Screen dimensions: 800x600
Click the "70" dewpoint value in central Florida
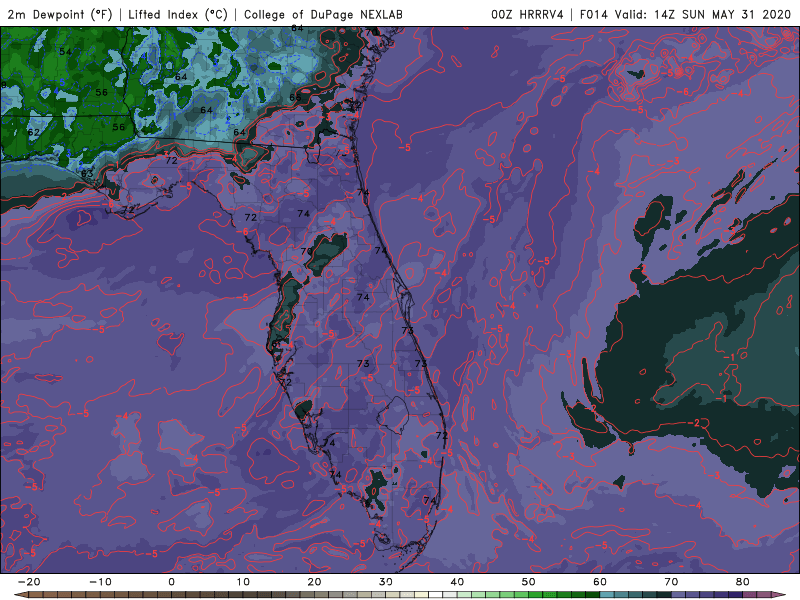coord(306,251)
